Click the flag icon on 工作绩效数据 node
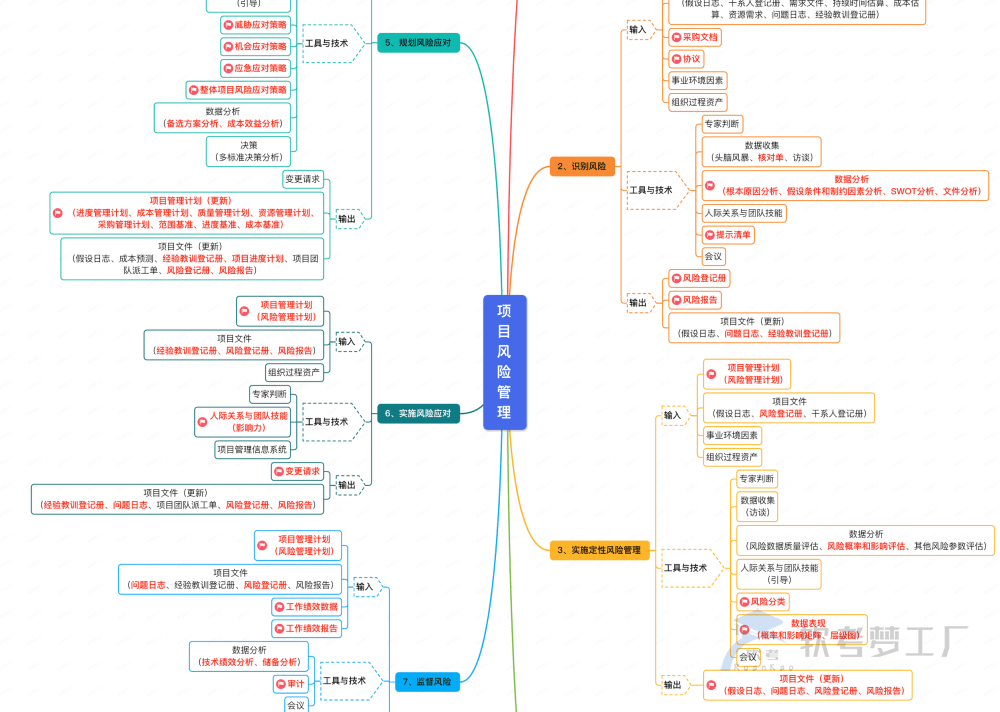Screen dimensions: 1000x712 pos(279,606)
